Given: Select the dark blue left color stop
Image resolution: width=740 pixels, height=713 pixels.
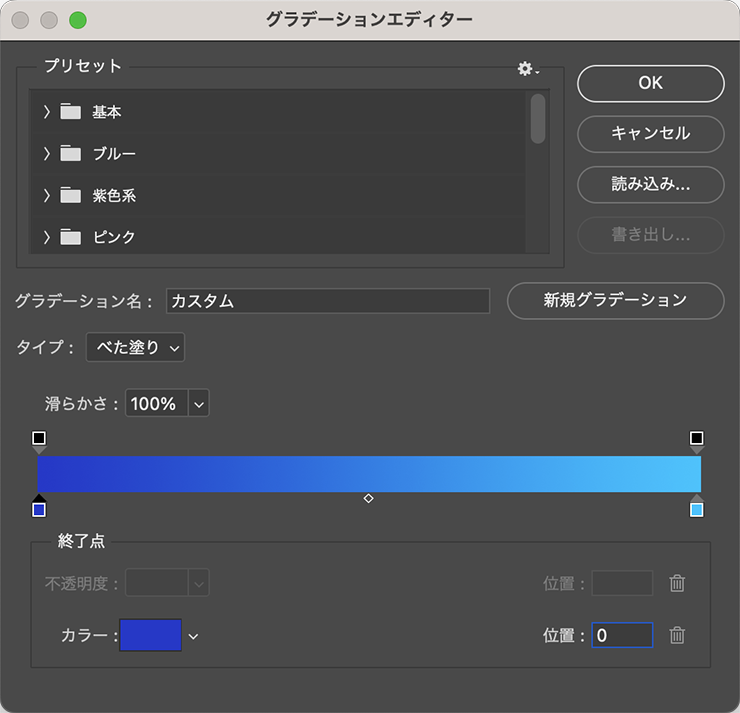Looking at the screenshot, I should coord(39,508).
